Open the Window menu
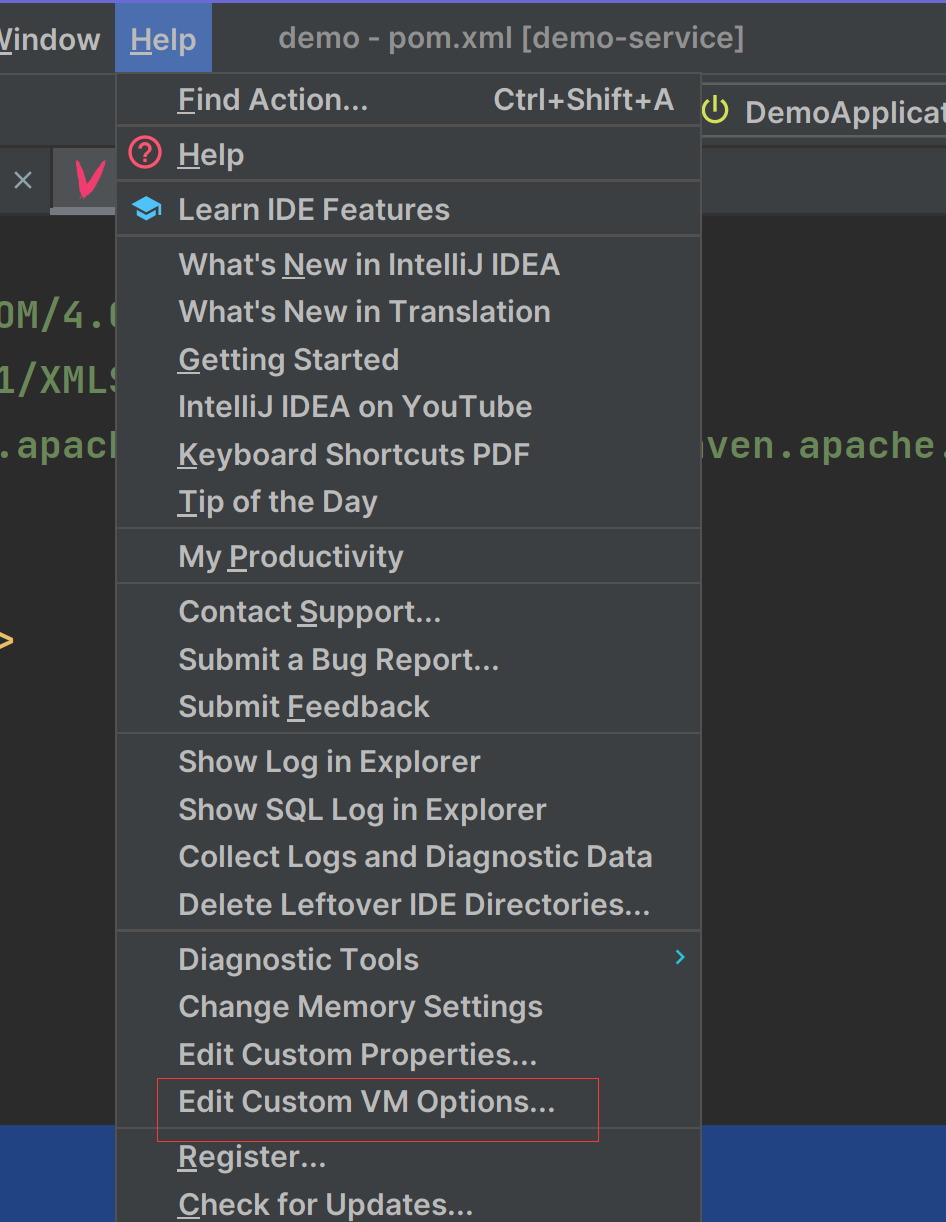The image size is (946, 1222). [x=50, y=40]
